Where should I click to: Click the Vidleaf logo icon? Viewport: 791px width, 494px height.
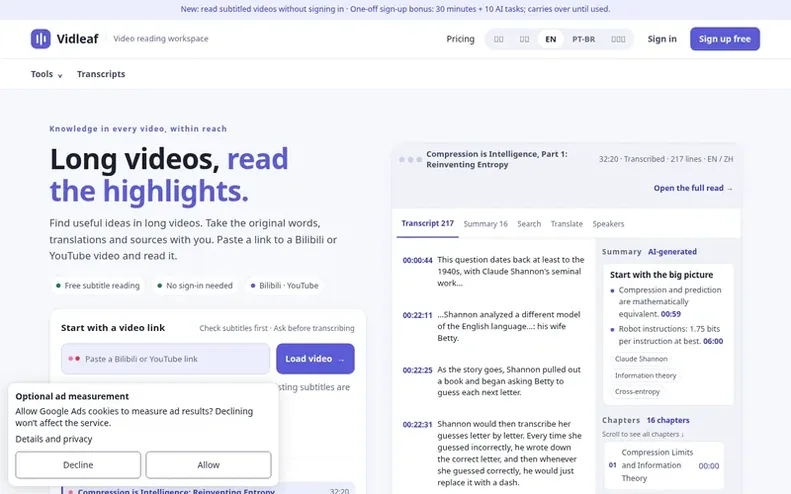click(40, 39)
